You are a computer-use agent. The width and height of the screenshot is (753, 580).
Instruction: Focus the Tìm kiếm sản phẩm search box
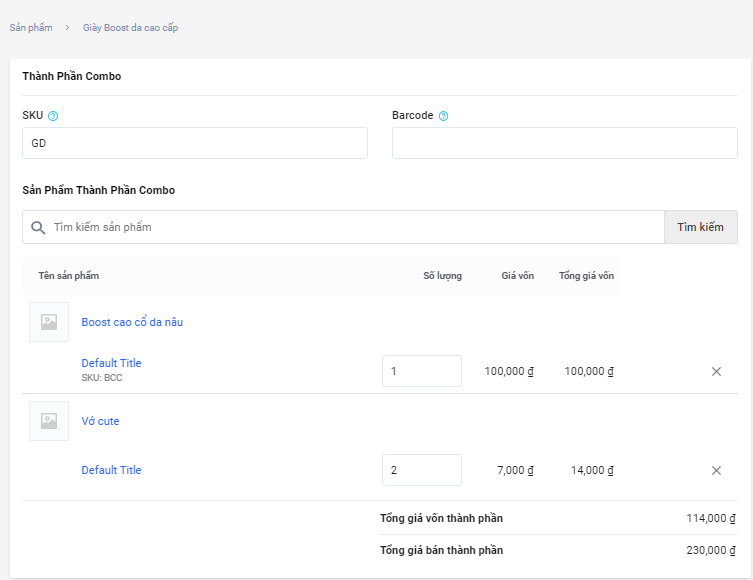click(x=350, y=227)
